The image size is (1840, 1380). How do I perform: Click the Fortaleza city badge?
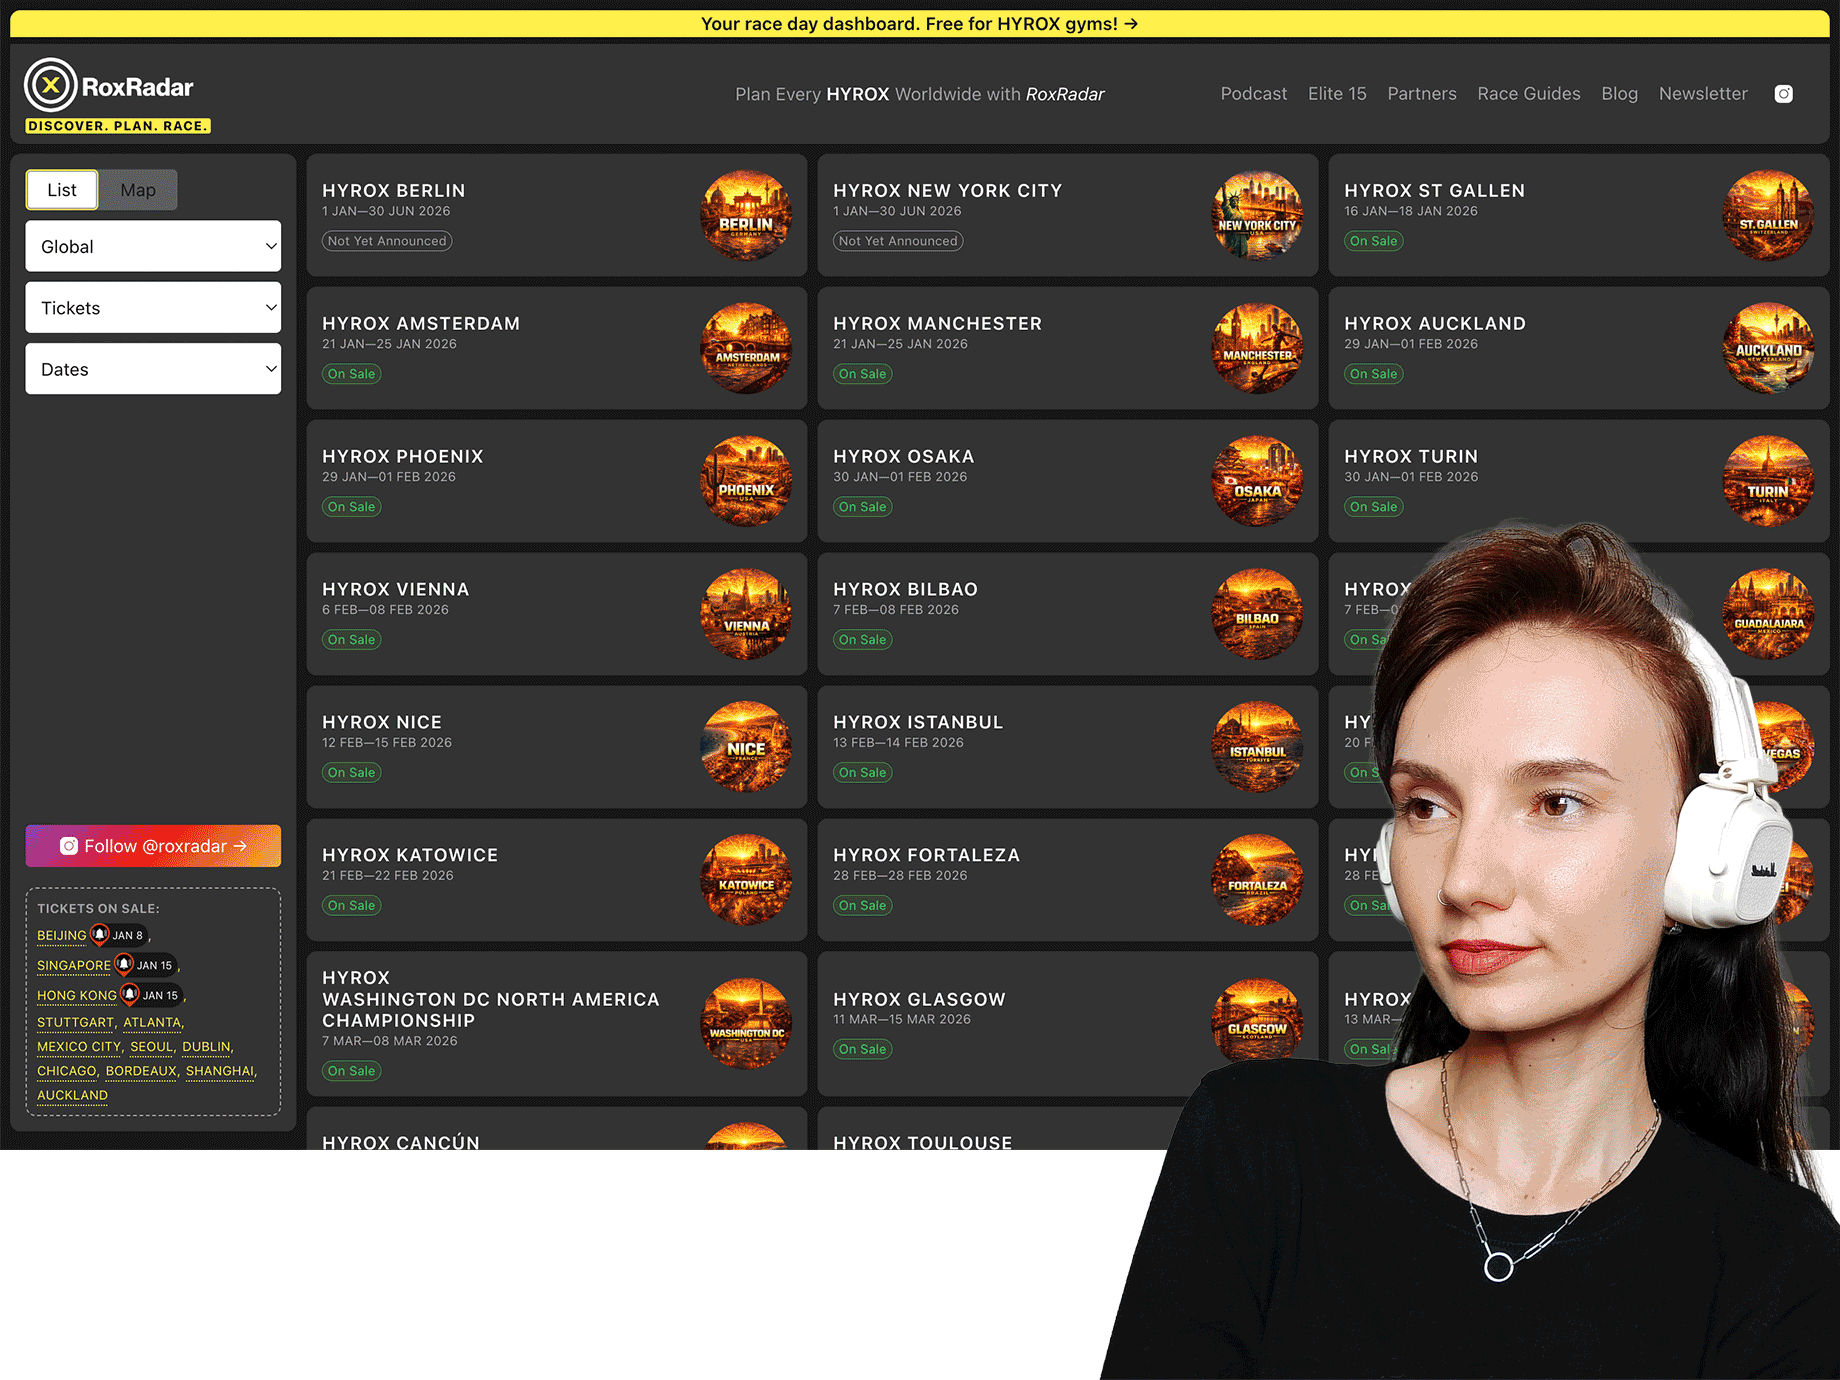[x=1257, y=881]
